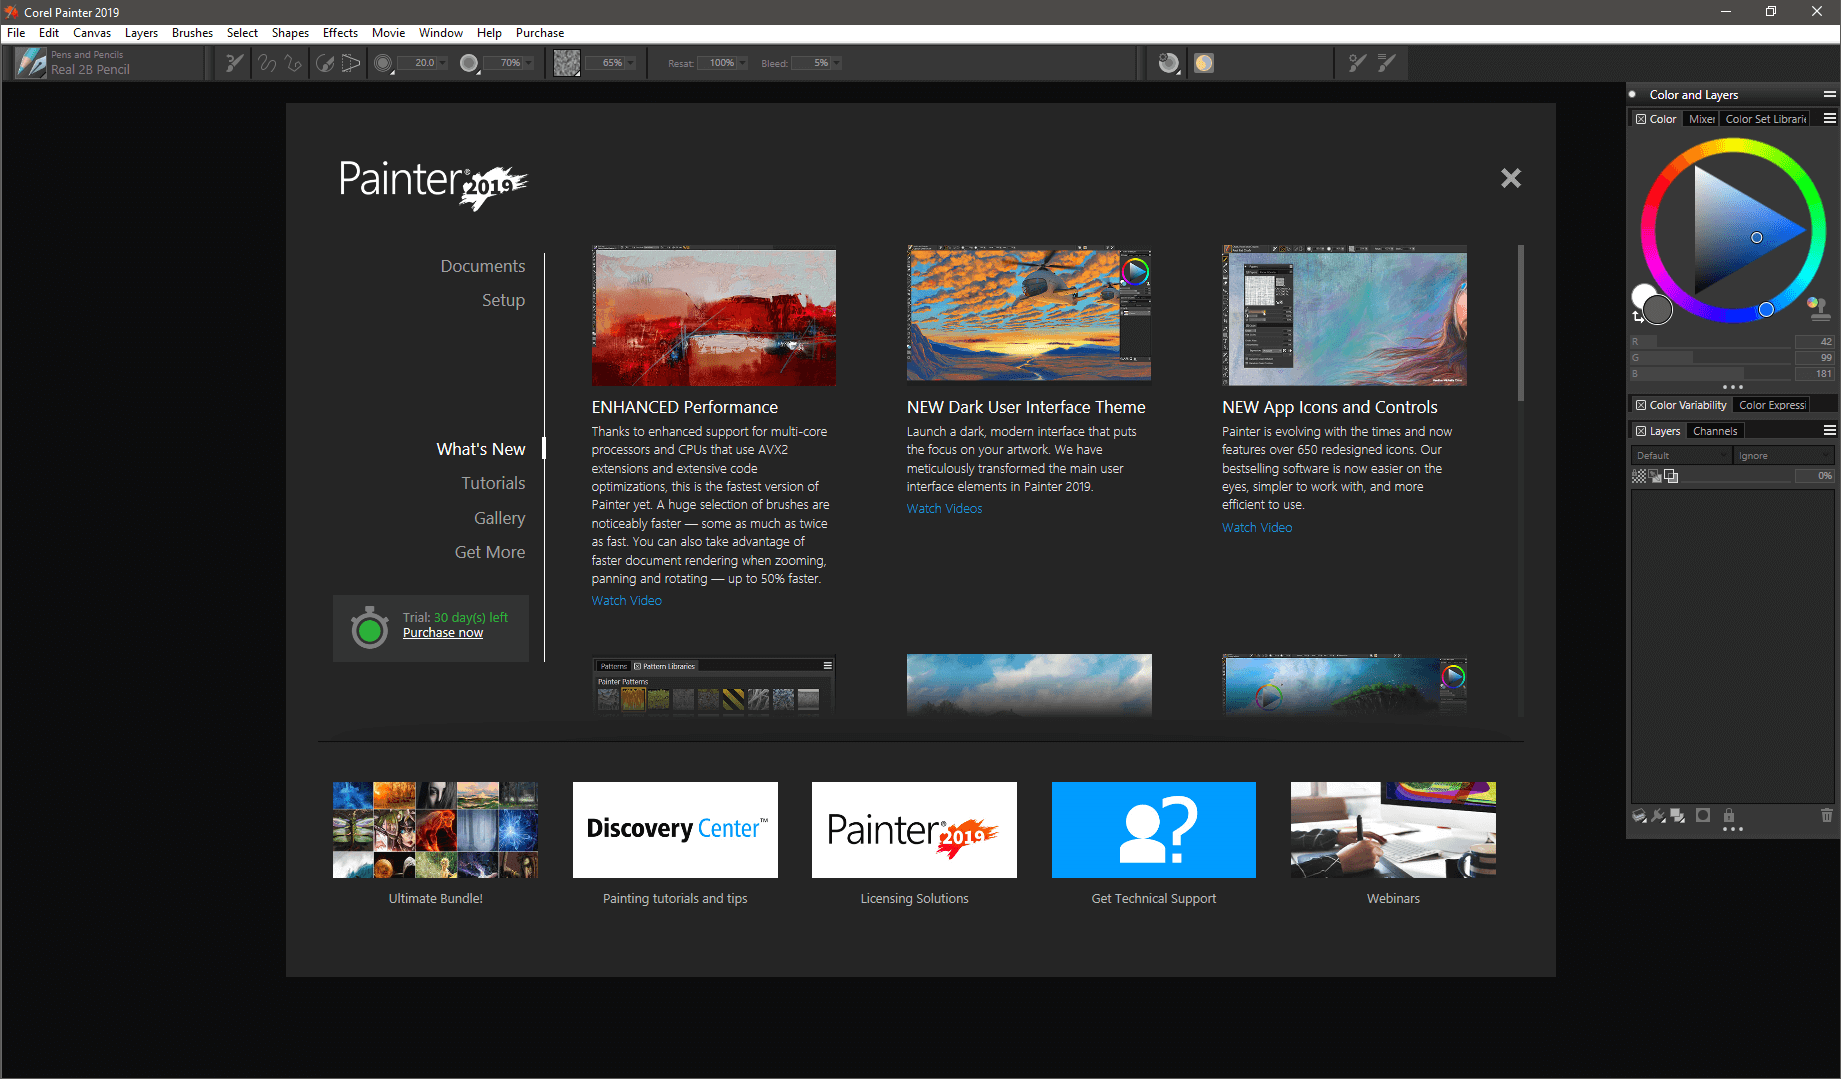Close the Layers panel via its X box
1841x1079 pixels.
click(x=1641, y=431)
